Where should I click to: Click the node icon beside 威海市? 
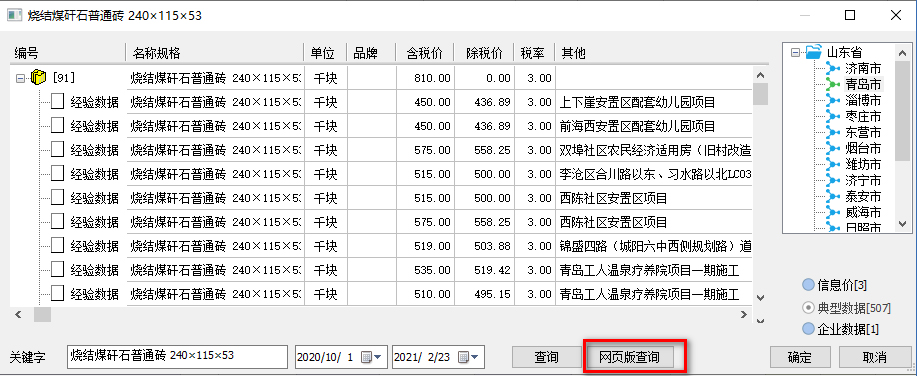pos(833,211)
